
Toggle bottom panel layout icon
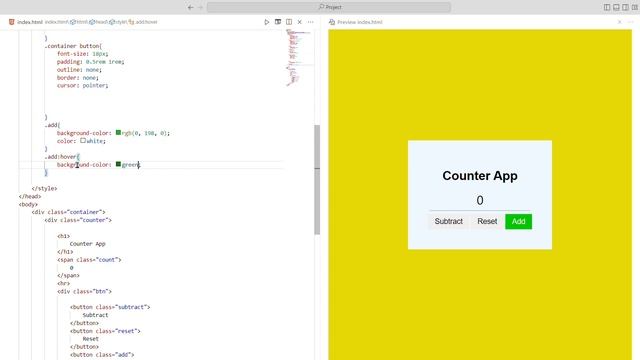[x=616, y=7]
